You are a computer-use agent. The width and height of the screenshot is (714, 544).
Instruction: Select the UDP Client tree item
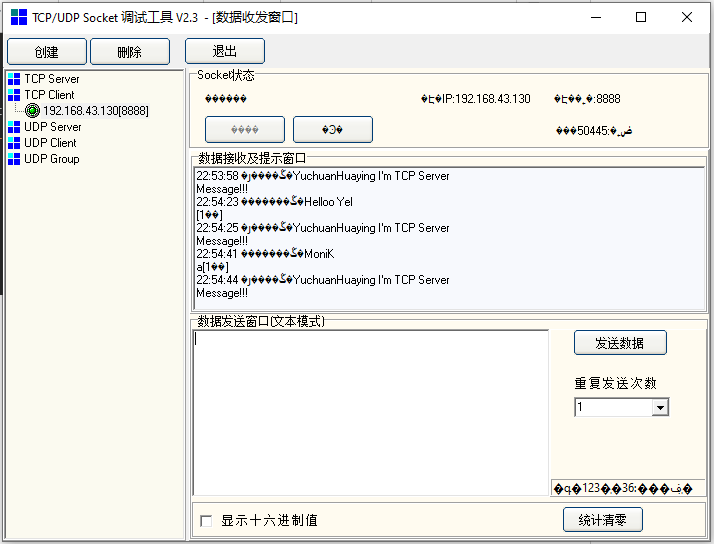pyautogui.click(x=50, y=143)
